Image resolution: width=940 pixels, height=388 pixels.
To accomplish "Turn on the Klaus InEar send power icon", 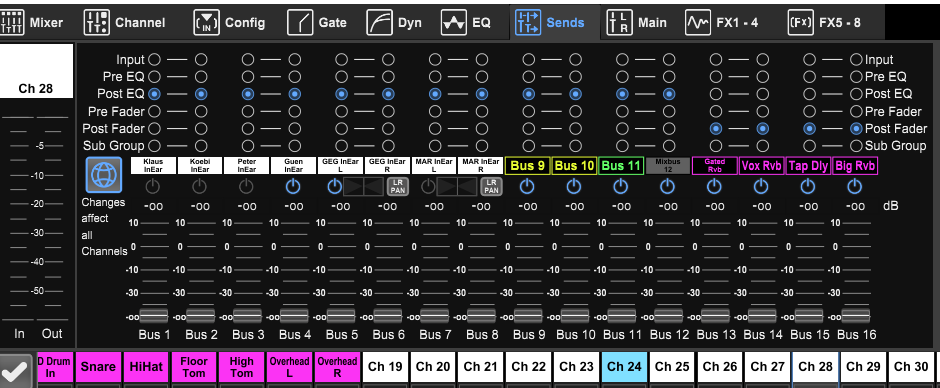I will point(153,187).
